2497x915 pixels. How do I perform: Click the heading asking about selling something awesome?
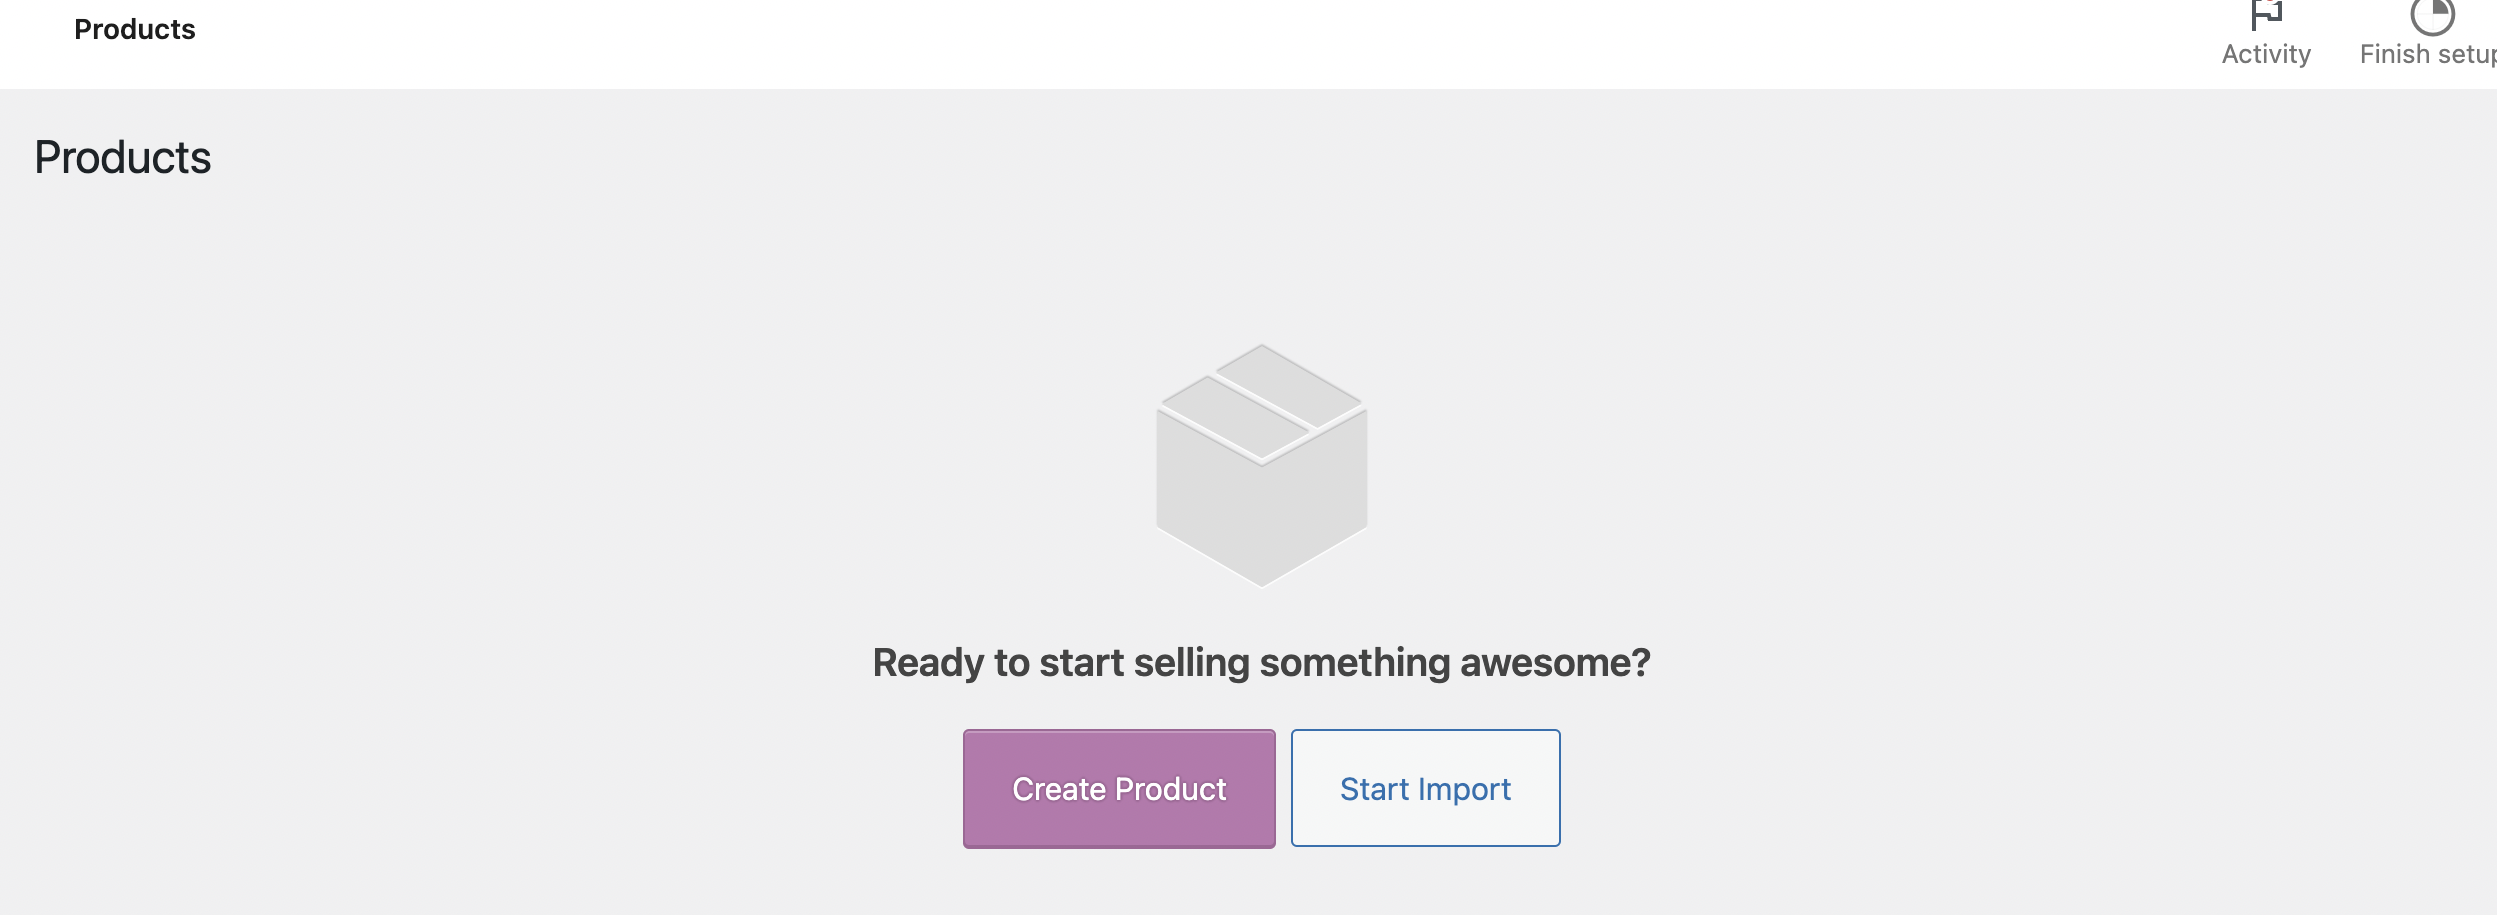1262,661
